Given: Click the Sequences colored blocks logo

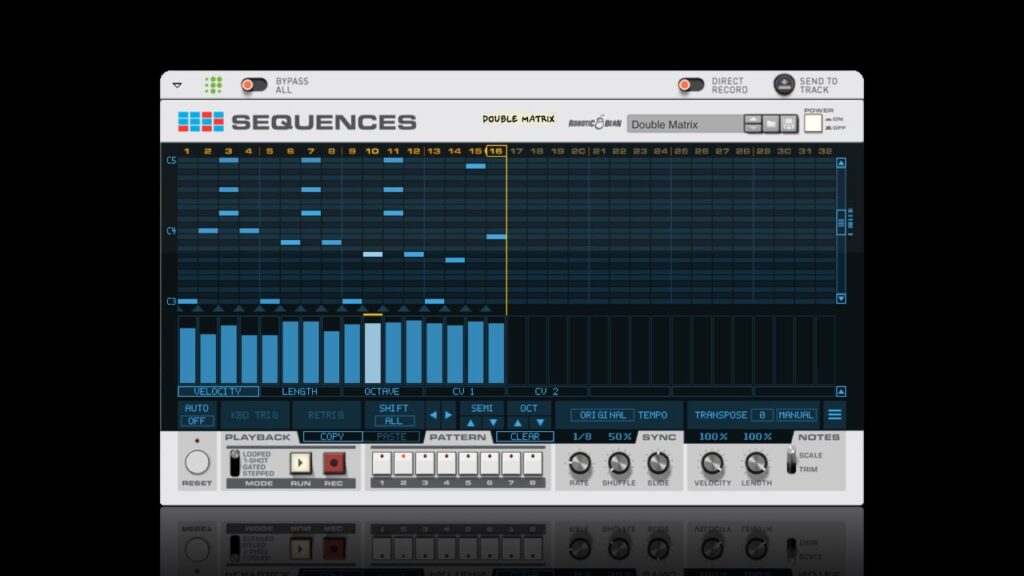Looking at the screenshot, I should [200, 121].
